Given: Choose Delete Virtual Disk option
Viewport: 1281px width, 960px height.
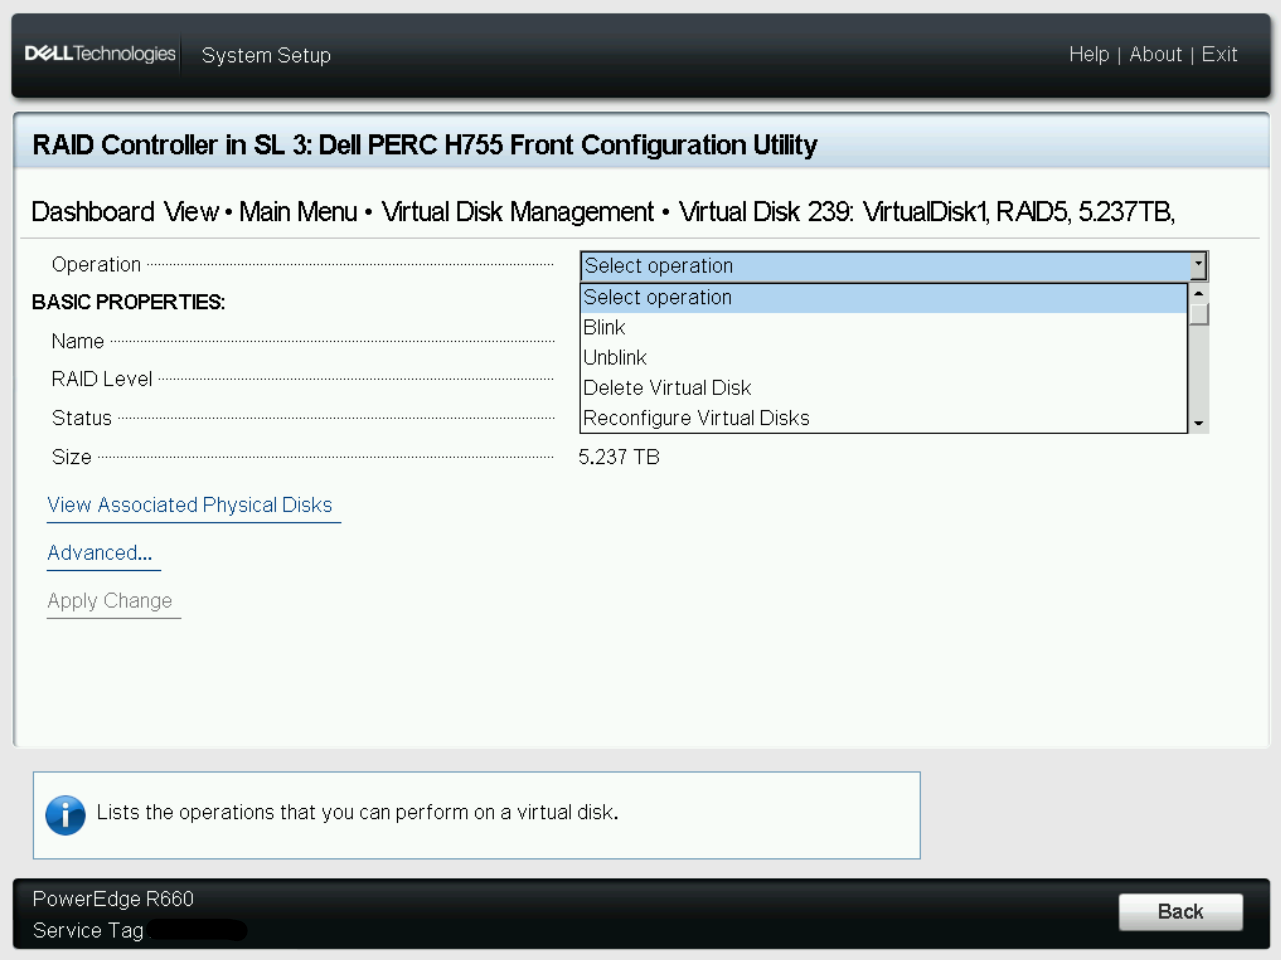Looking at the screenshot, I should pos(884,388).
